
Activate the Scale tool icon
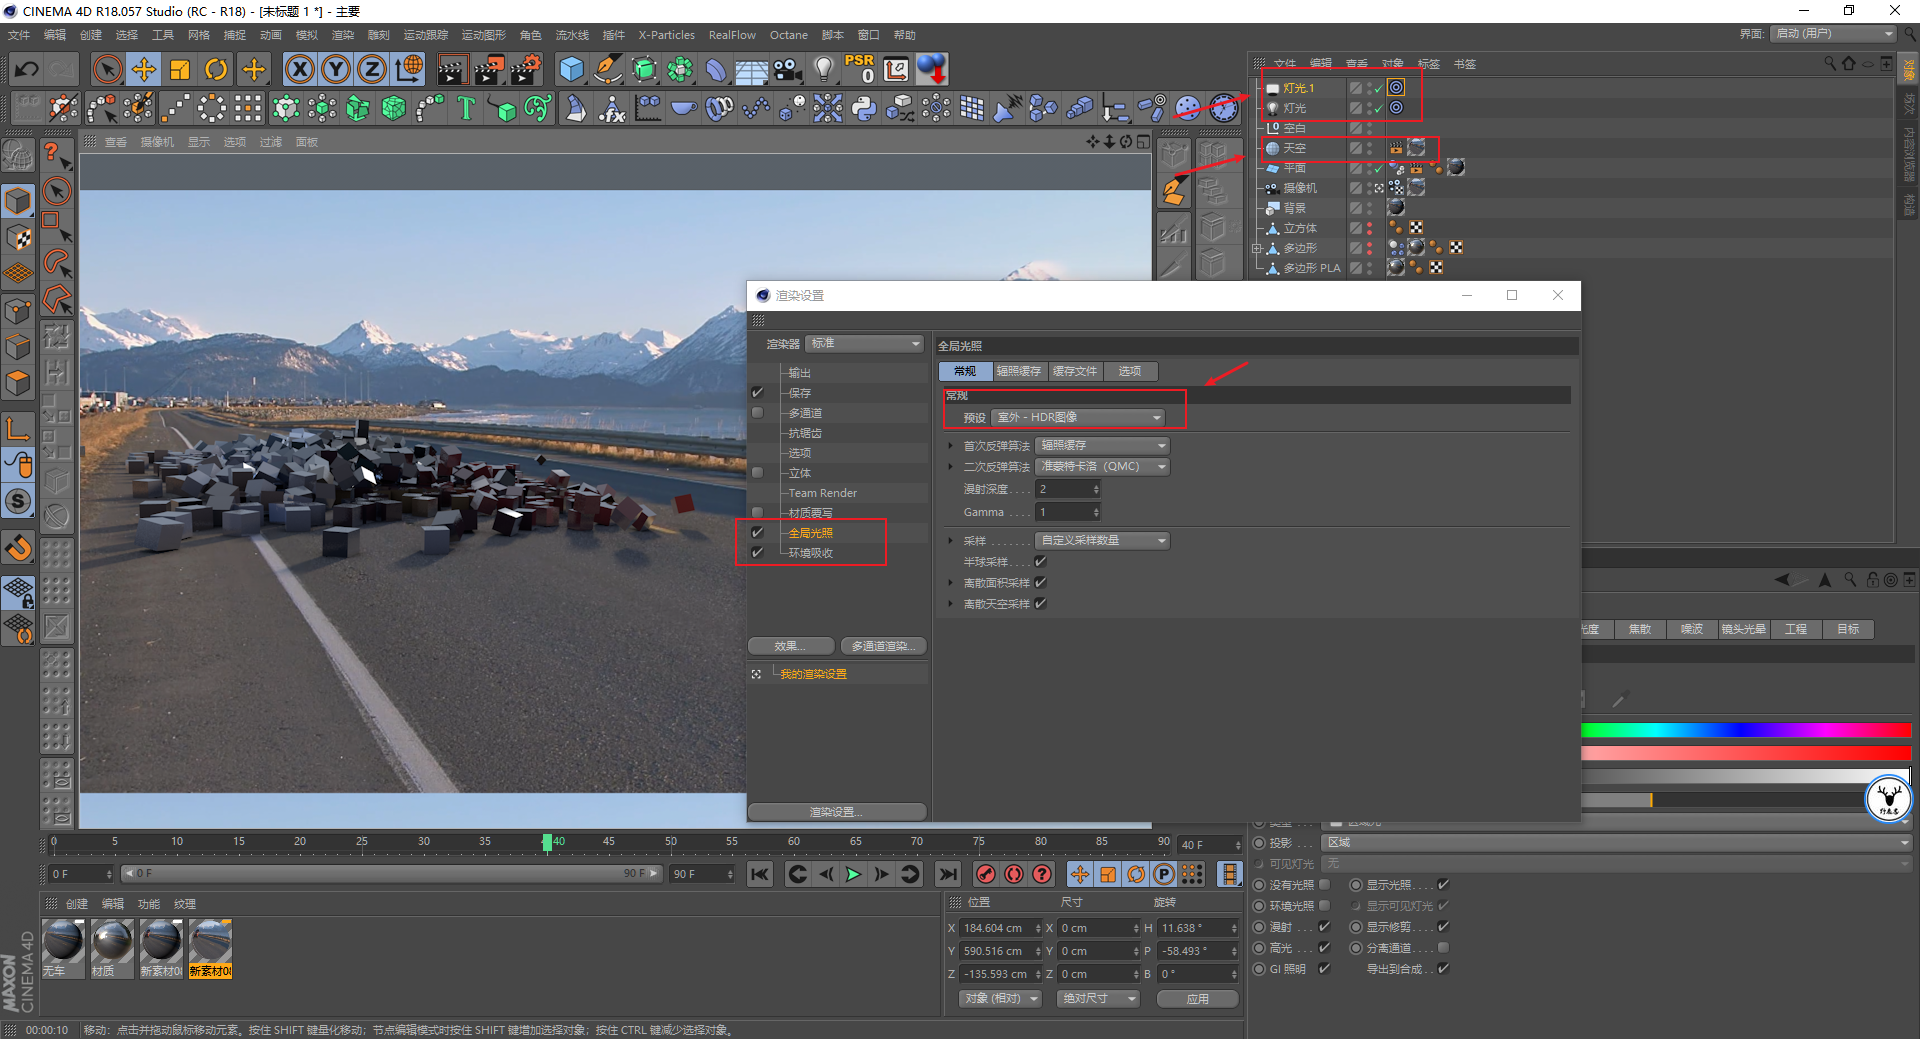coord(180,69)
